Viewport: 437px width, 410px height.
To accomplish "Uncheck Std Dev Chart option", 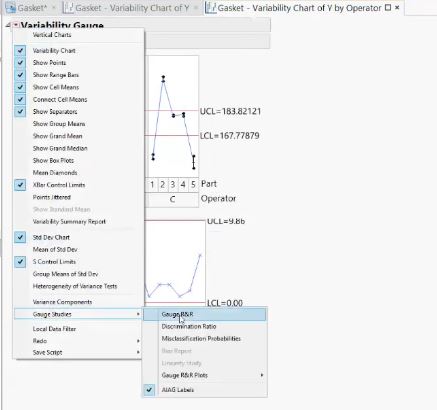I will [20, 237].
